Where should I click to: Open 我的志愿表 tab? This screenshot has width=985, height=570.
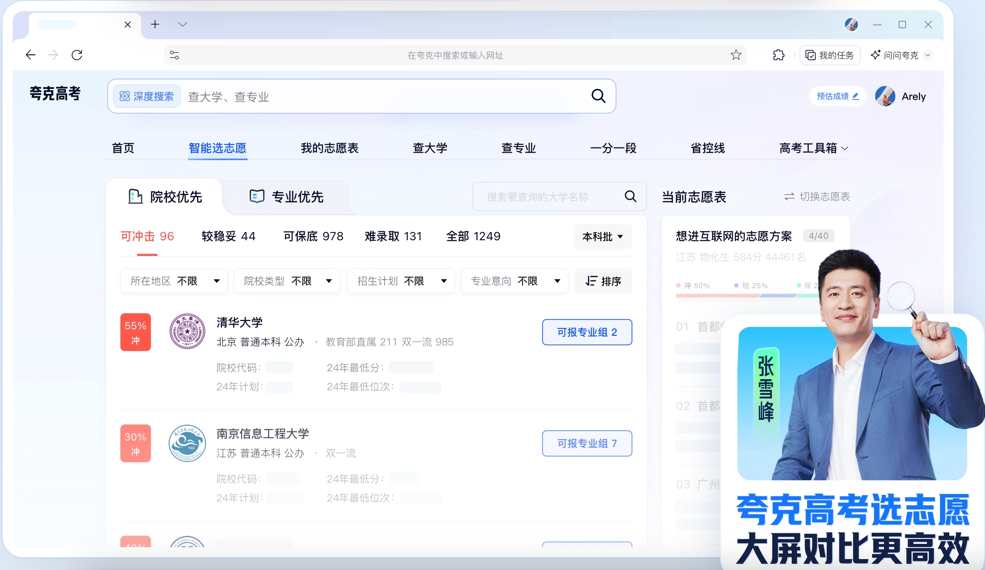pos(329,148)
